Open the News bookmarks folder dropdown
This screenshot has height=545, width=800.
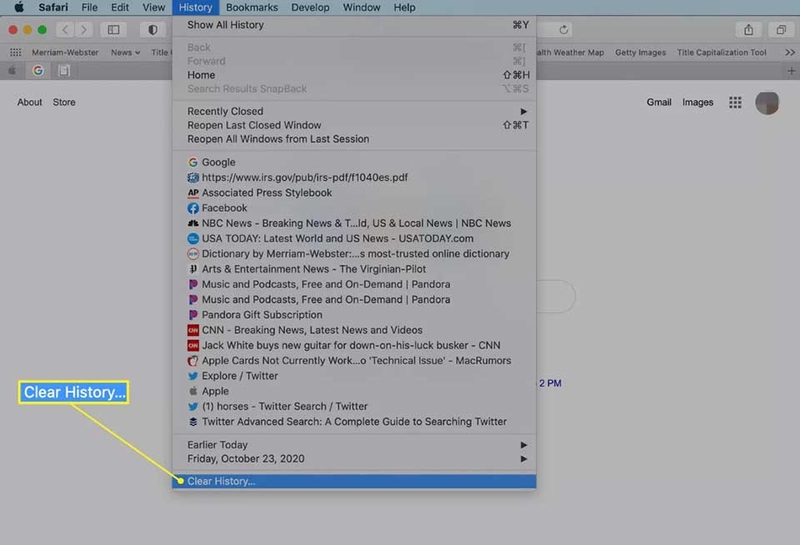(126, 52)
